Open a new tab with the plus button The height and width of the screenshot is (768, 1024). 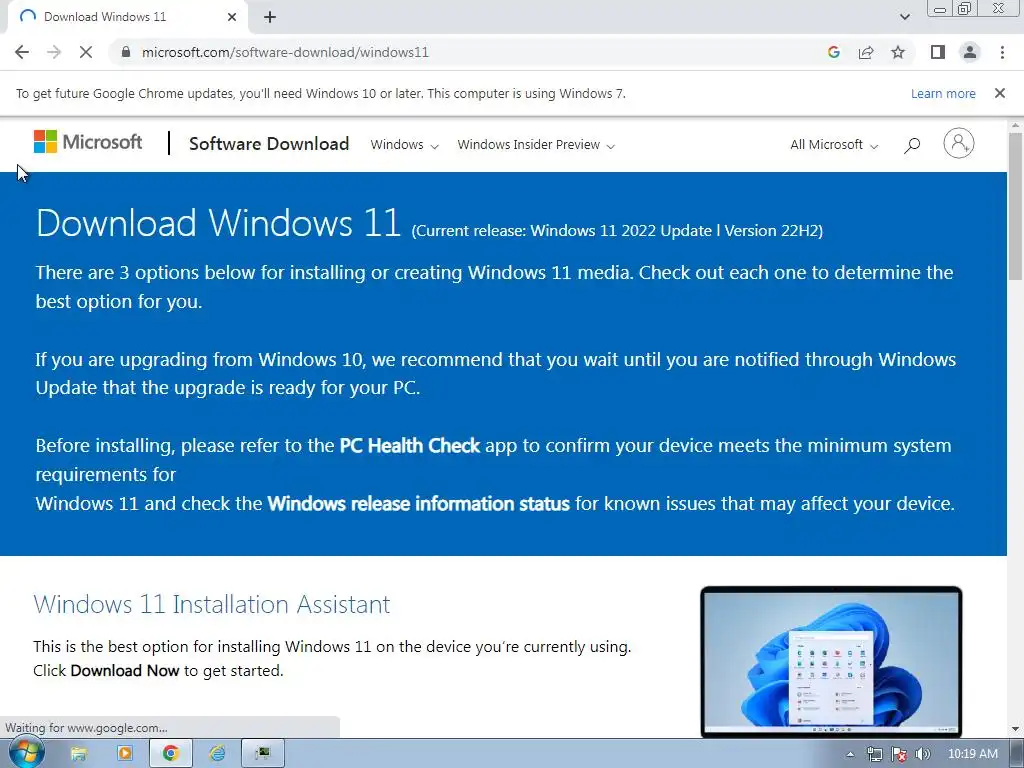point(270,17)
